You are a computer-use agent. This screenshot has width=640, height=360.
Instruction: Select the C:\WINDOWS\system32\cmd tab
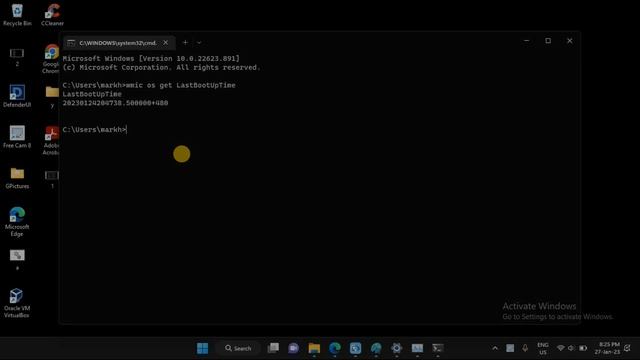click(119, 42)
